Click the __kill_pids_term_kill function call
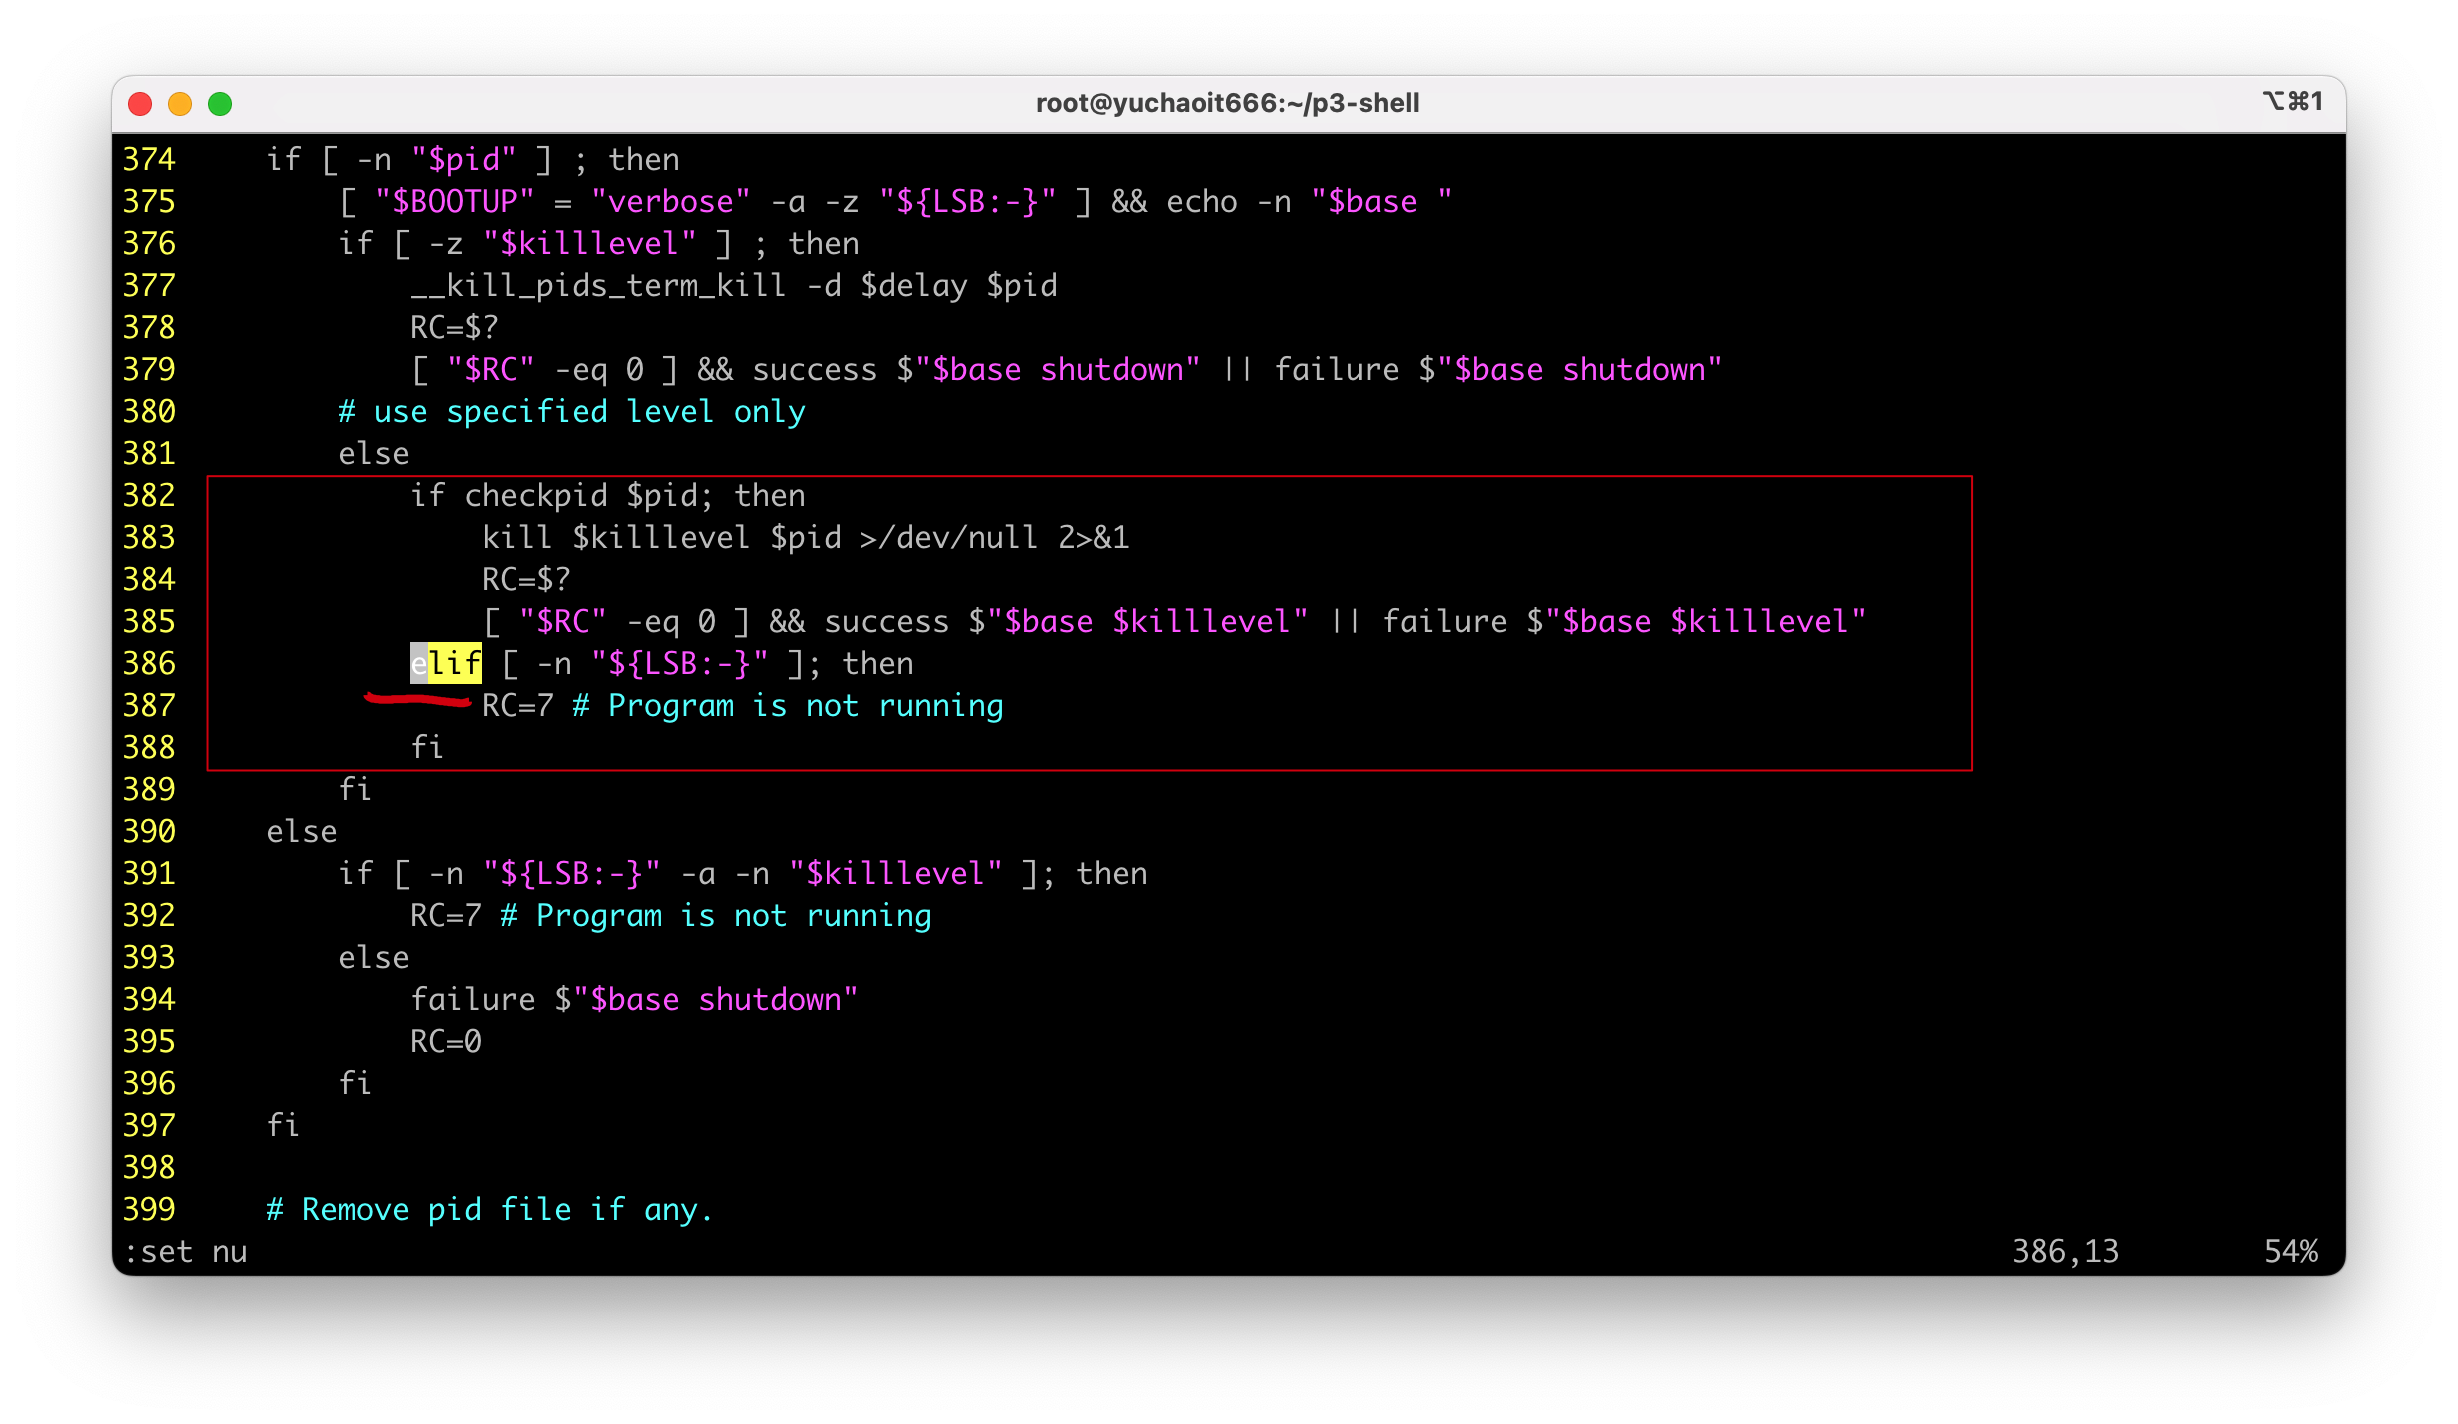 pos(597,286)
